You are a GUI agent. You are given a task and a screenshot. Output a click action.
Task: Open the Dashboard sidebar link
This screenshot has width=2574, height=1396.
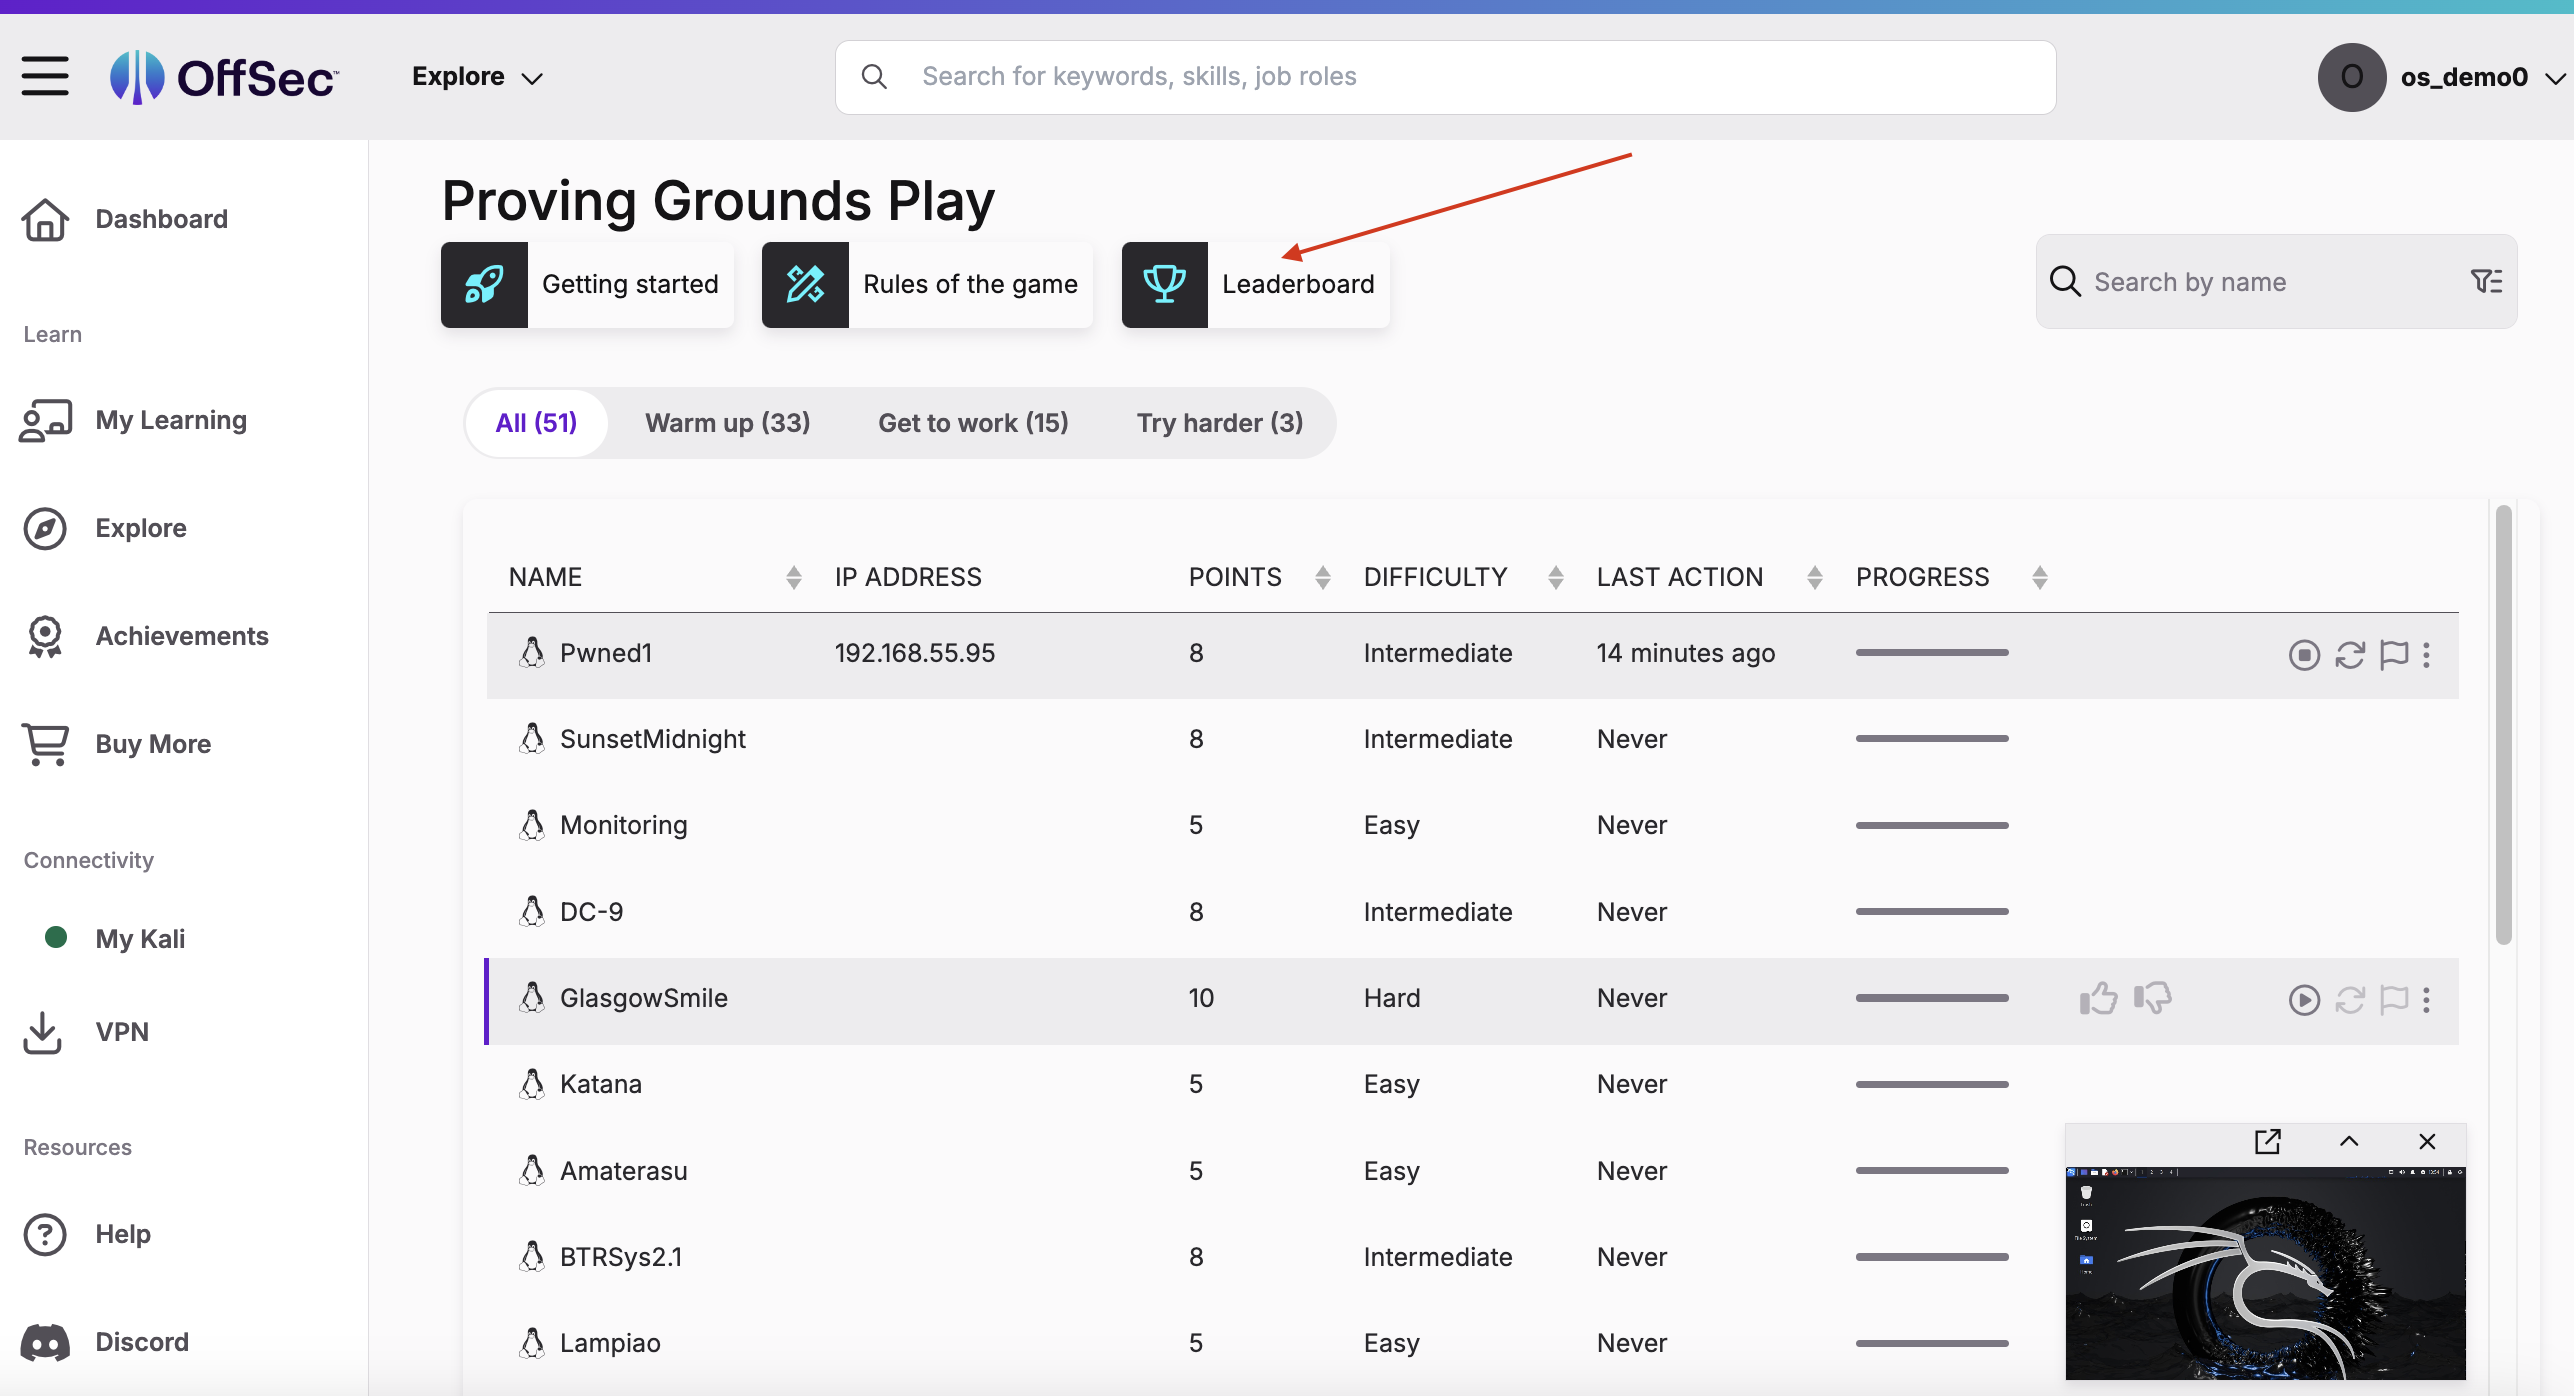click(x=125, y=219)
